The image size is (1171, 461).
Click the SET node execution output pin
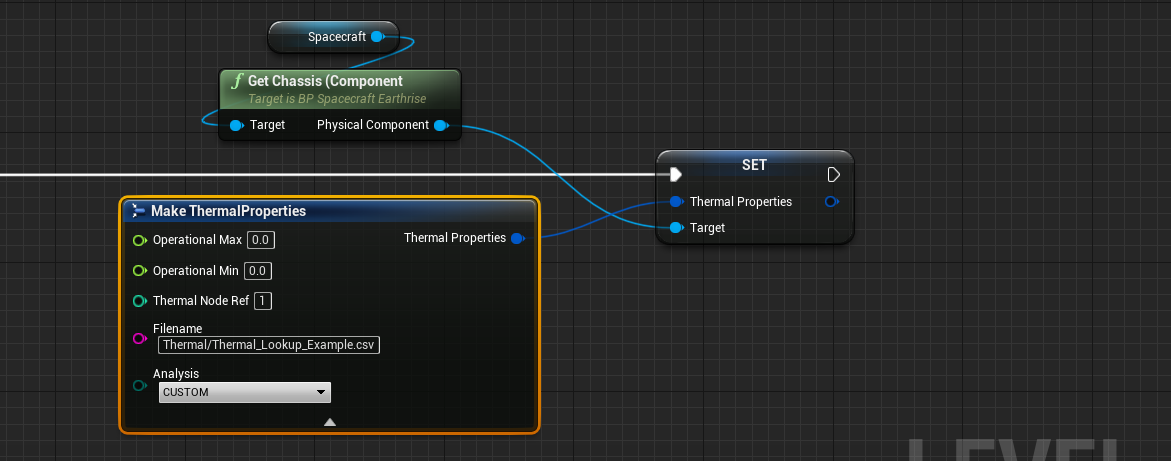click(x=834, y=175)
